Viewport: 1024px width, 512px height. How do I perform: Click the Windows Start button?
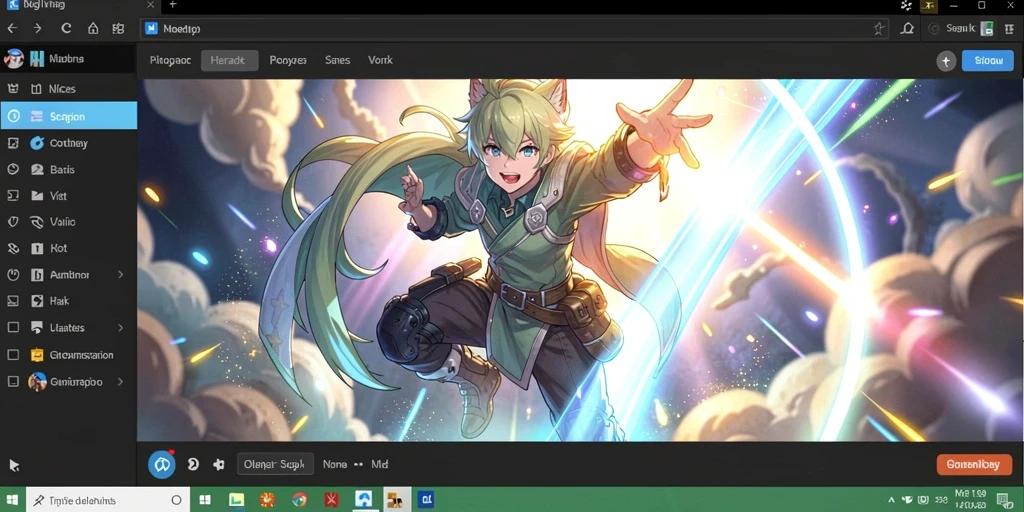coord(12,500)
